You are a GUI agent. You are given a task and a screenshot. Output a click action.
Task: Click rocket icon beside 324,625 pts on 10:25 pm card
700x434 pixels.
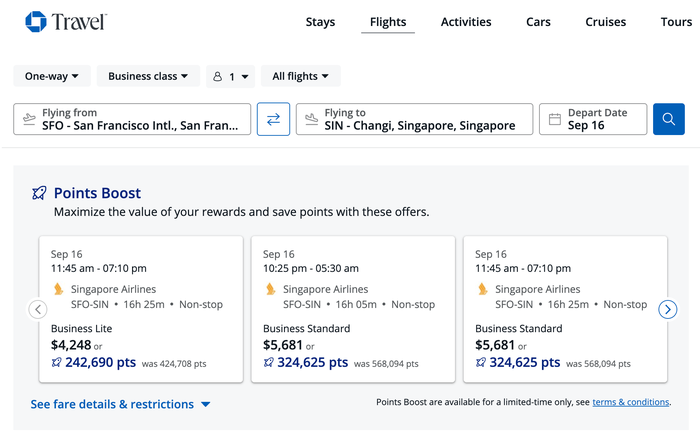[x=268, y=362]
